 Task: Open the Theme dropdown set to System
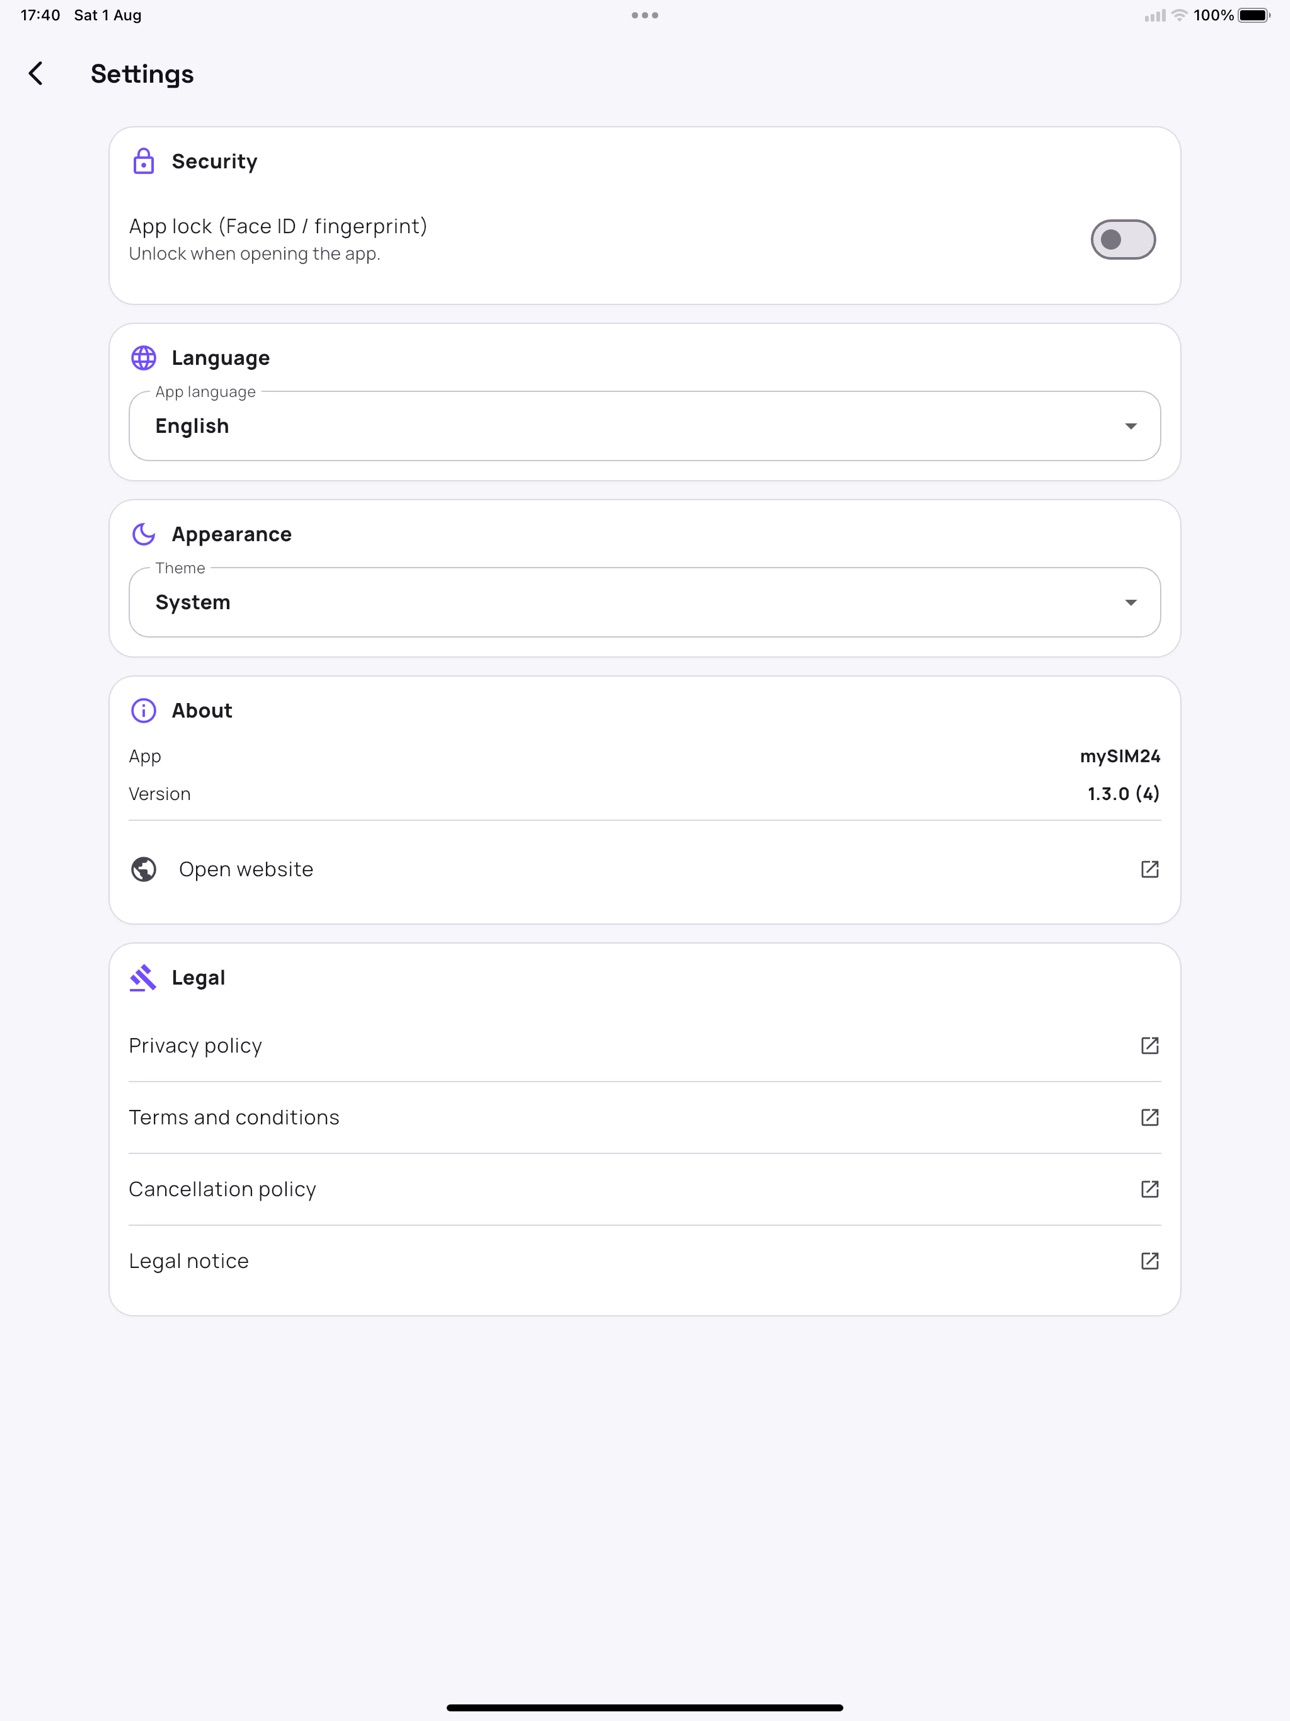pos(645,602)
